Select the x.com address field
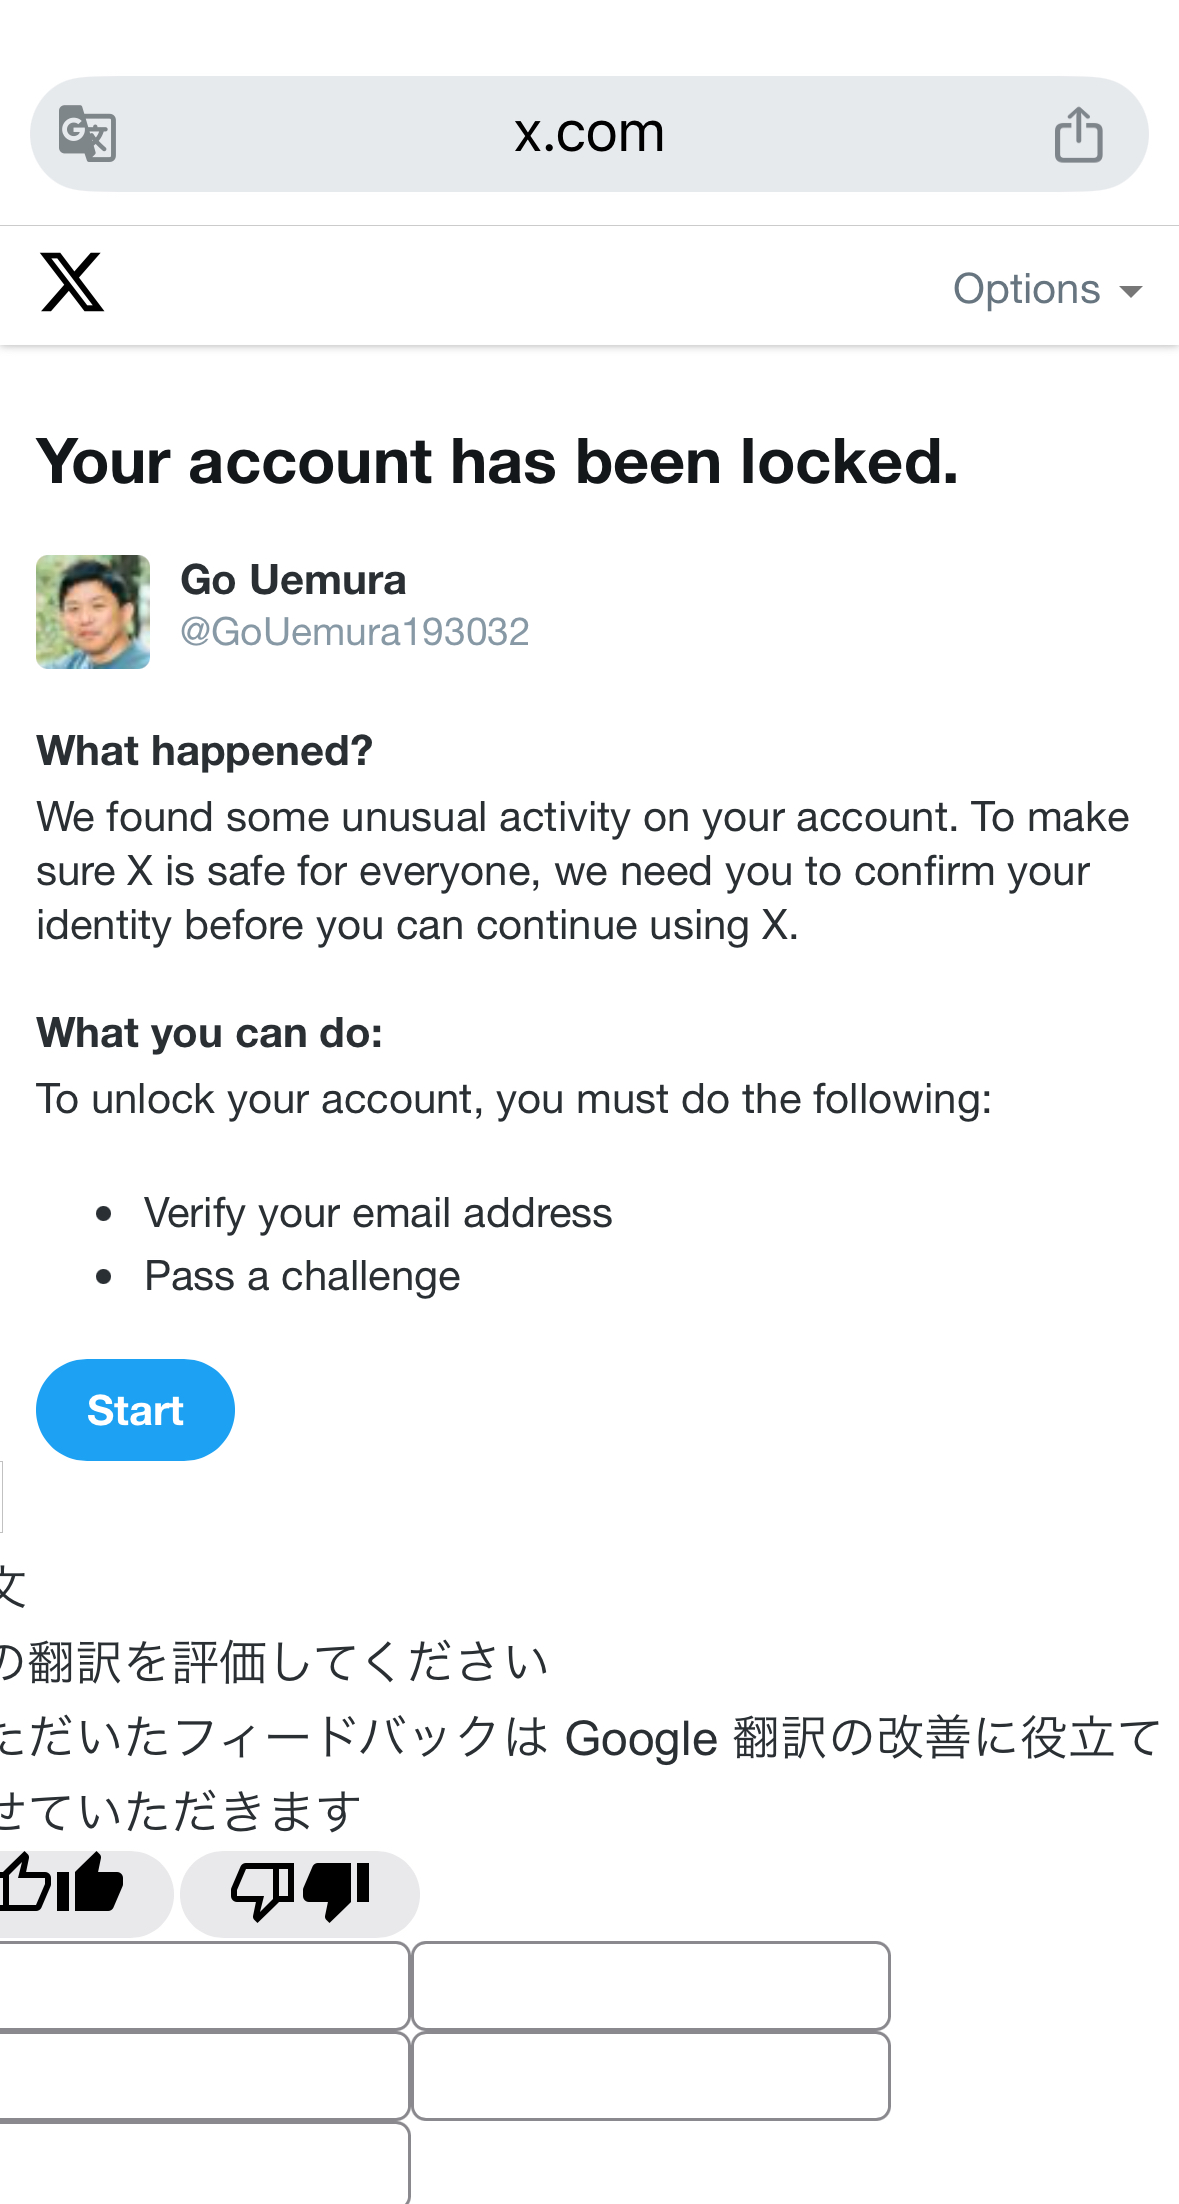The height and width of the screenshot is (2204, 1179). coord(589,134)
